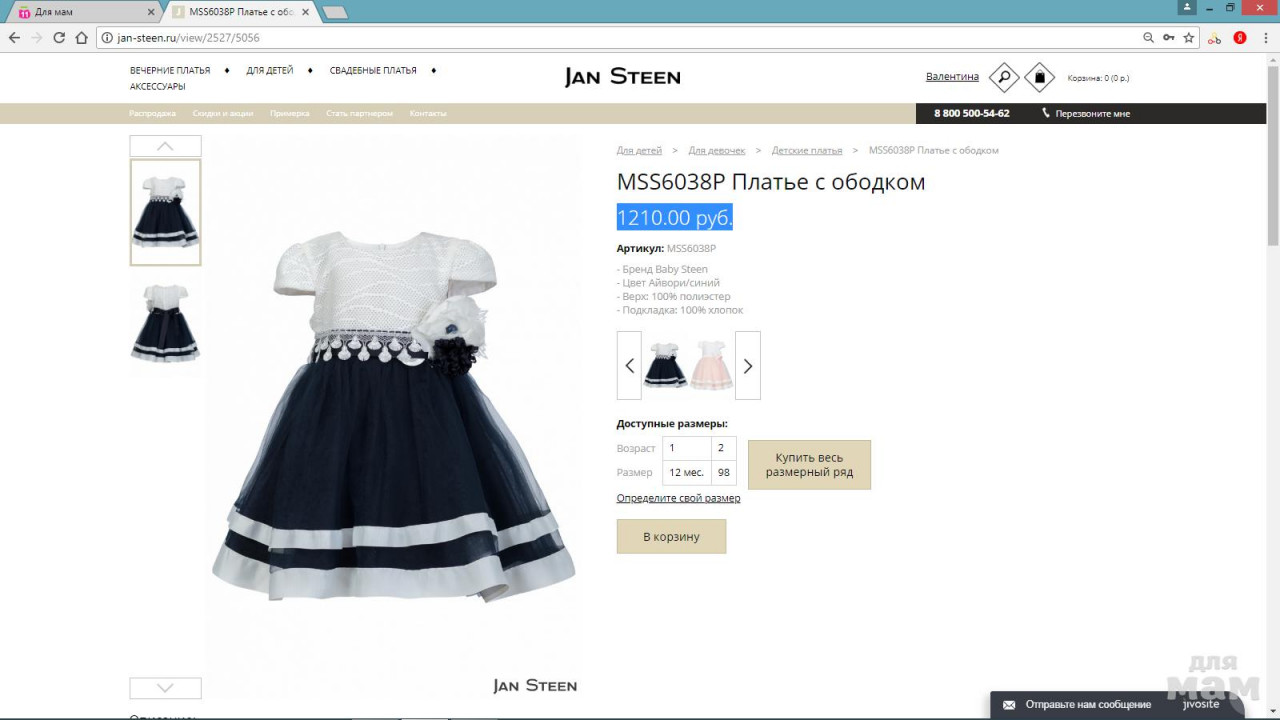Click the browser back arrow
1280x720 pixels.
(x=14, y=38)
